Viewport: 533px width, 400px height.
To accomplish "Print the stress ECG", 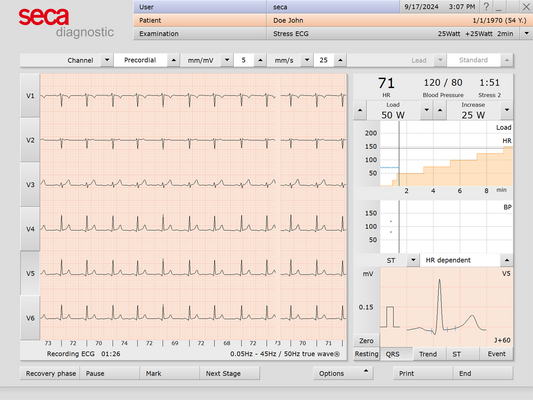I will 423,373.
